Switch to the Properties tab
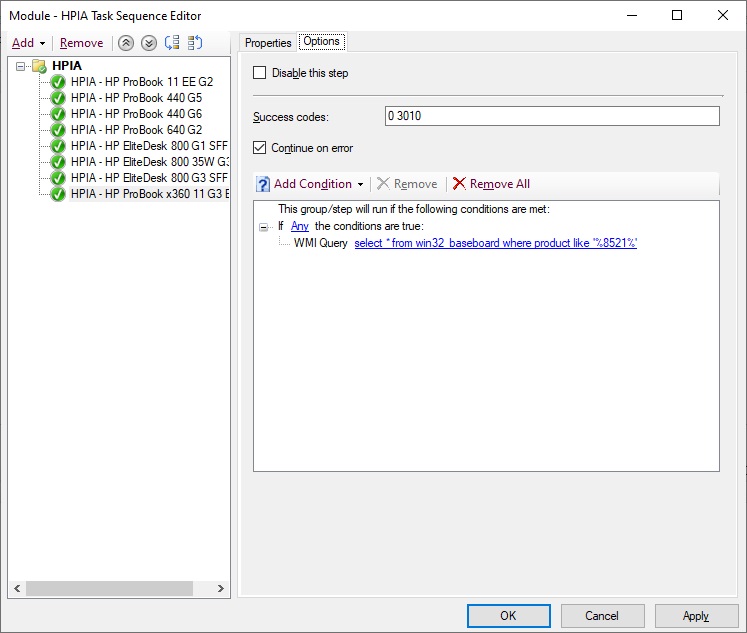Image resolution: width=747 pixels, height=633 pixels. [268, 43]
